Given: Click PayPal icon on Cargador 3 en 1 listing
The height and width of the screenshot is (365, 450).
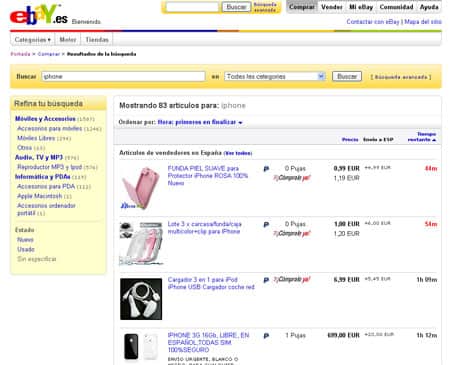Looking at the screenshot, I should 266,280.
